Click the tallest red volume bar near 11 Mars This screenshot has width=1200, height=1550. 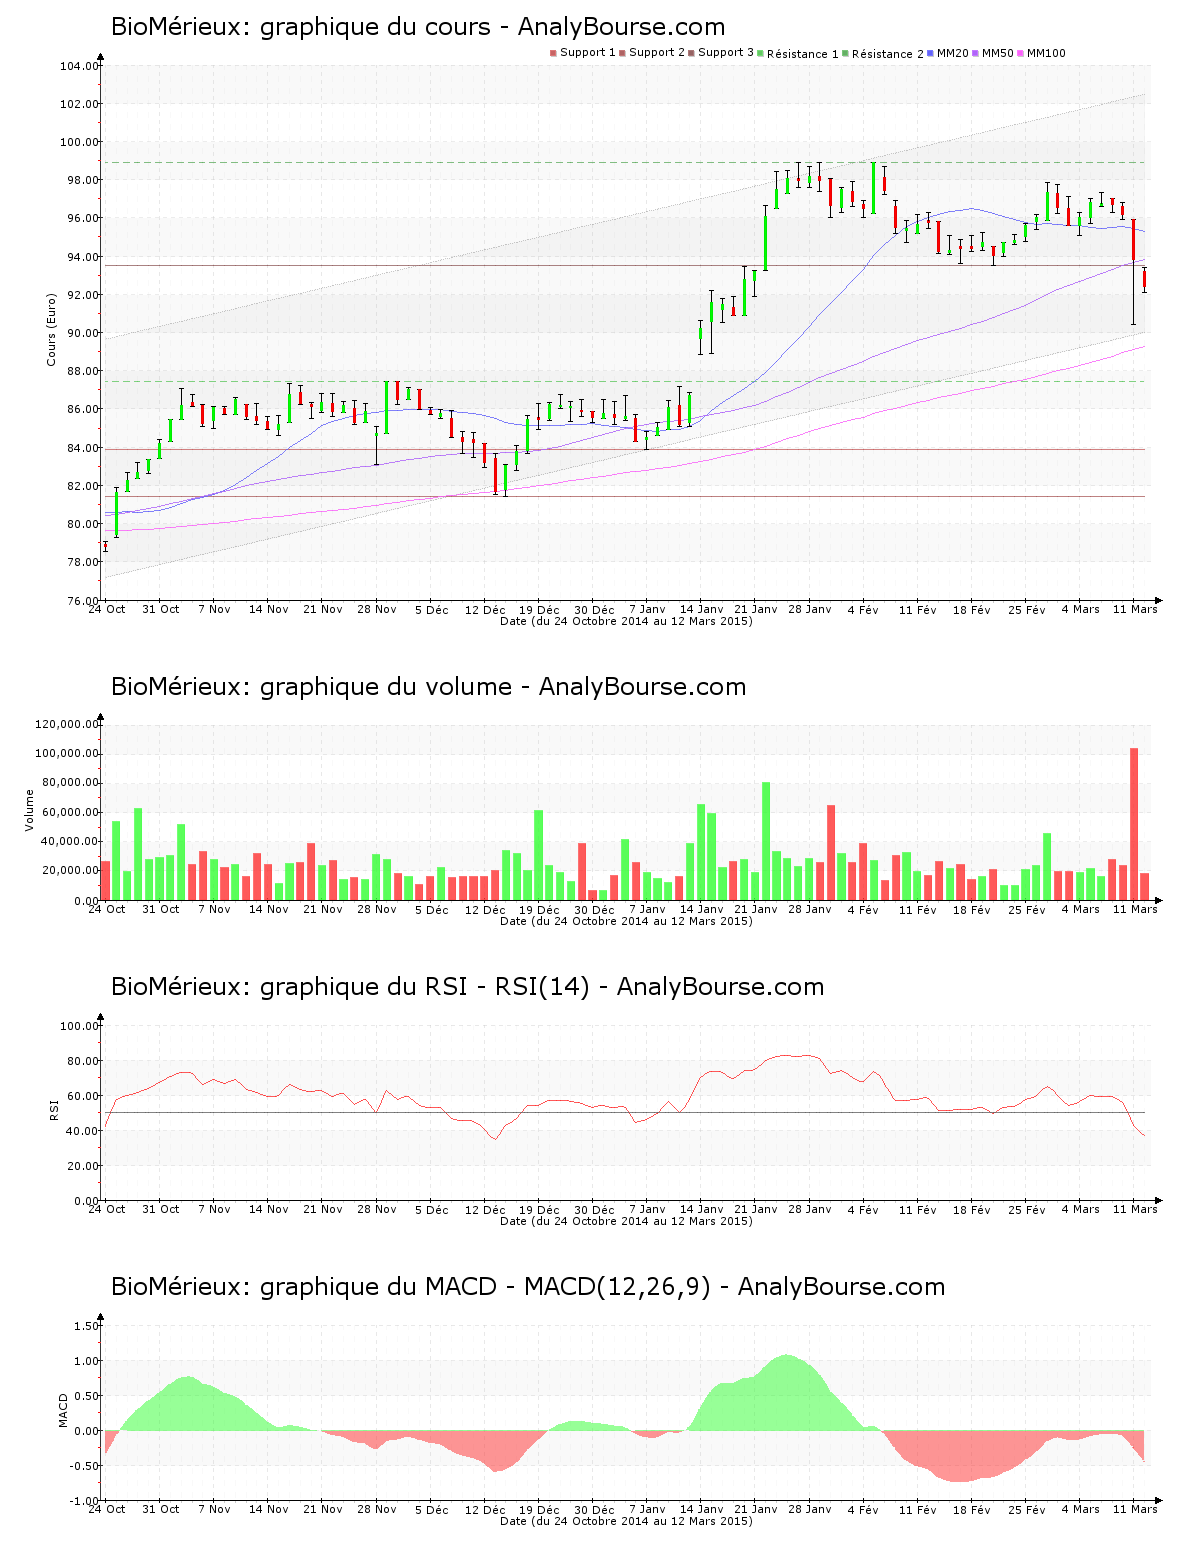click(1134, 824)
